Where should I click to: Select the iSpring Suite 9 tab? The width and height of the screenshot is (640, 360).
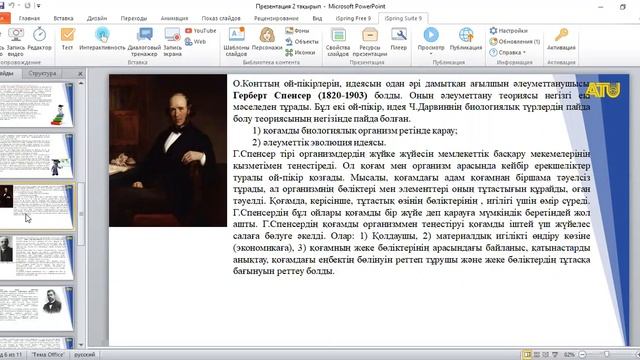click(403, 18)
